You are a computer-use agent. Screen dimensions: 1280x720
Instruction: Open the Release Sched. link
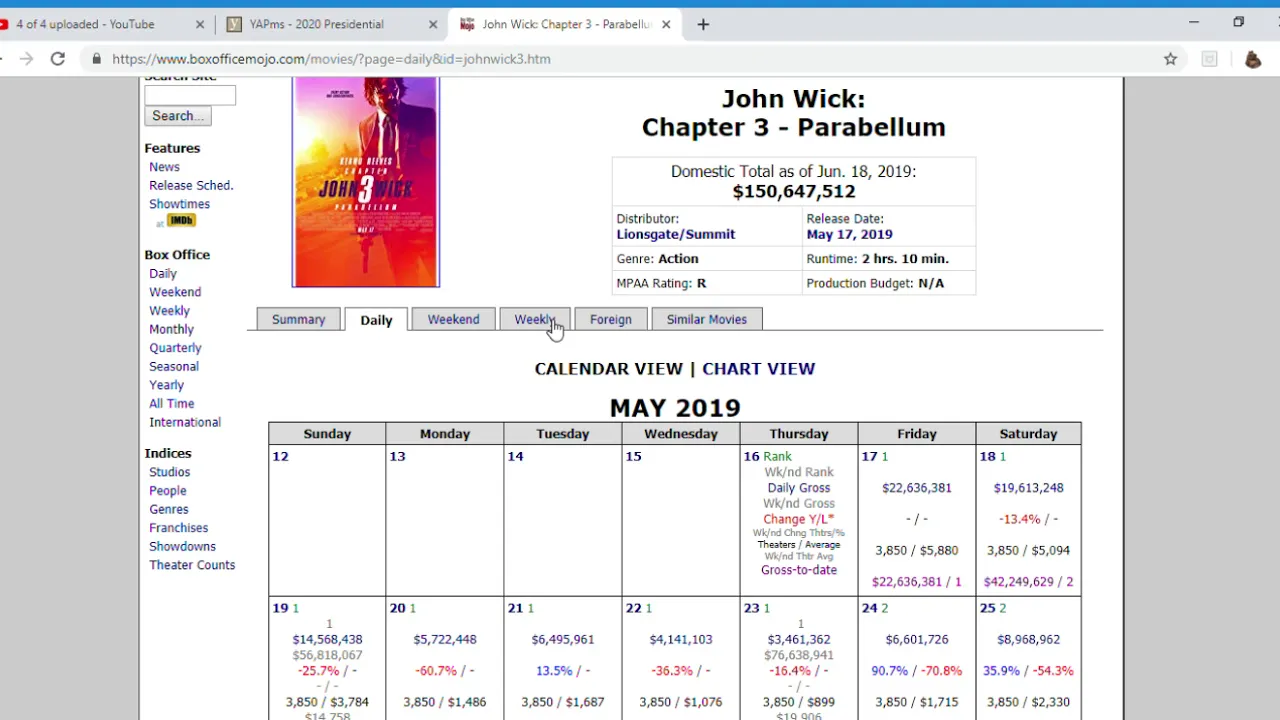tap(191, 185)
